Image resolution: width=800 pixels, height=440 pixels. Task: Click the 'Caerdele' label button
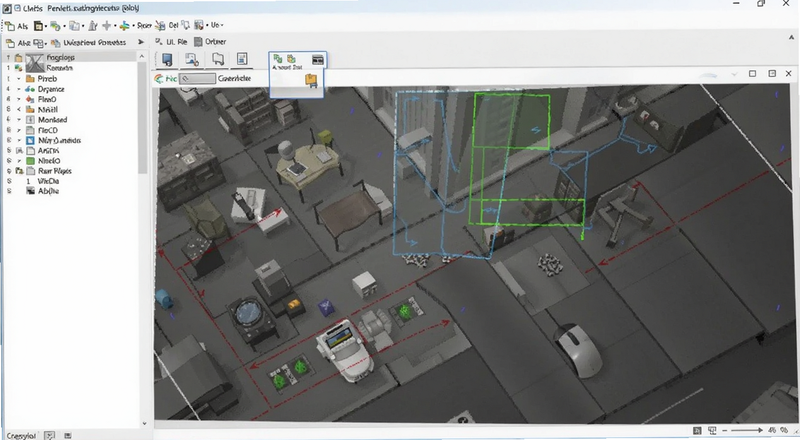(x=234, y=78)
